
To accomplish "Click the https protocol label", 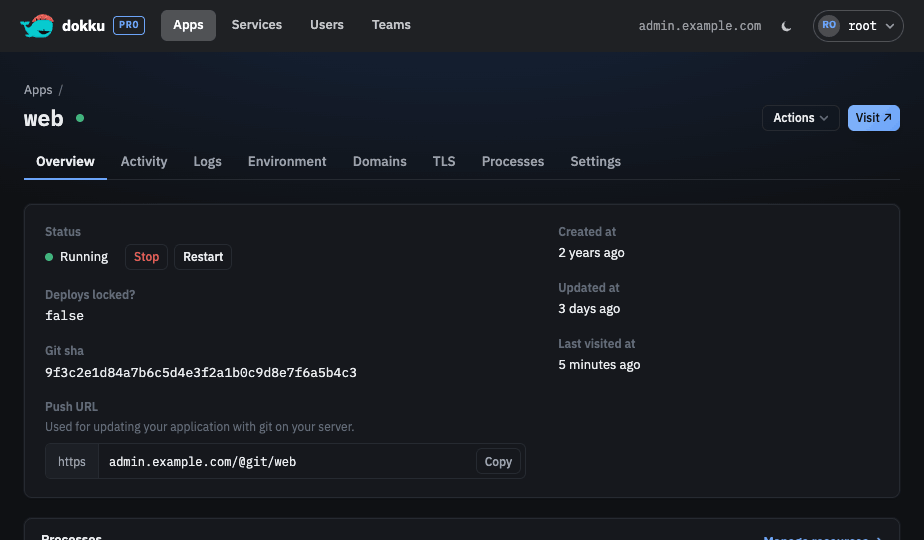I will pyautogui.click(x=72, y=462).
